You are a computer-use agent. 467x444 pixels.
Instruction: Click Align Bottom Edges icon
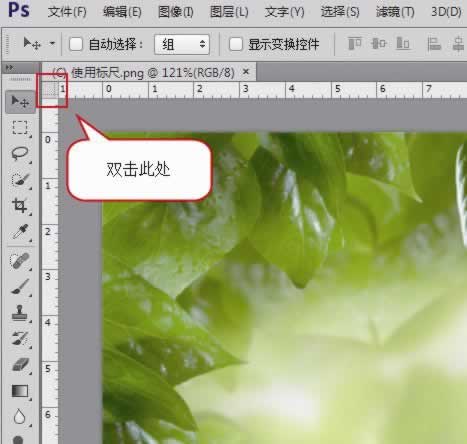point(403,44)
